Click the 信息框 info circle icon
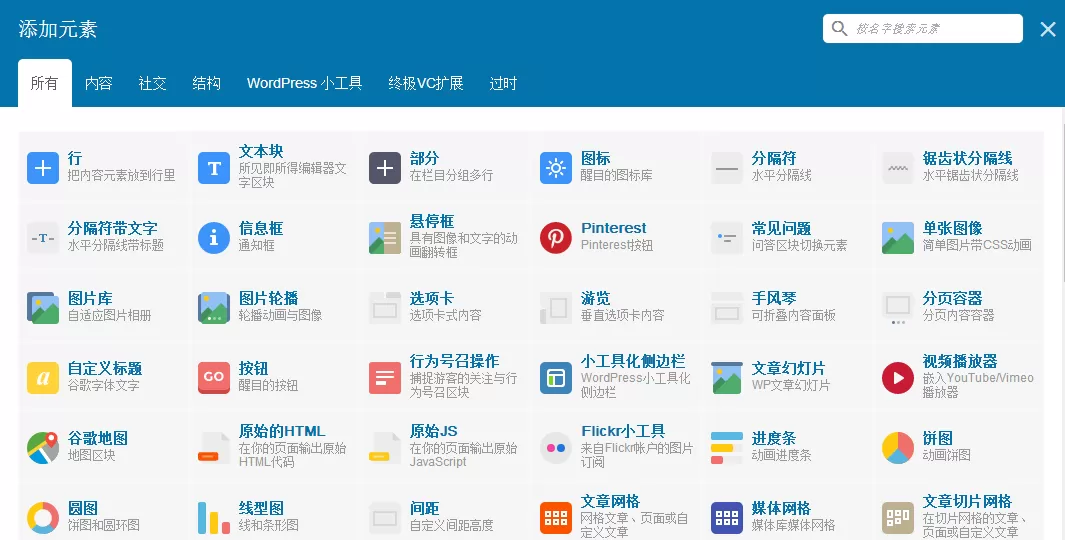1065x540 pixels. pos(214,238)
